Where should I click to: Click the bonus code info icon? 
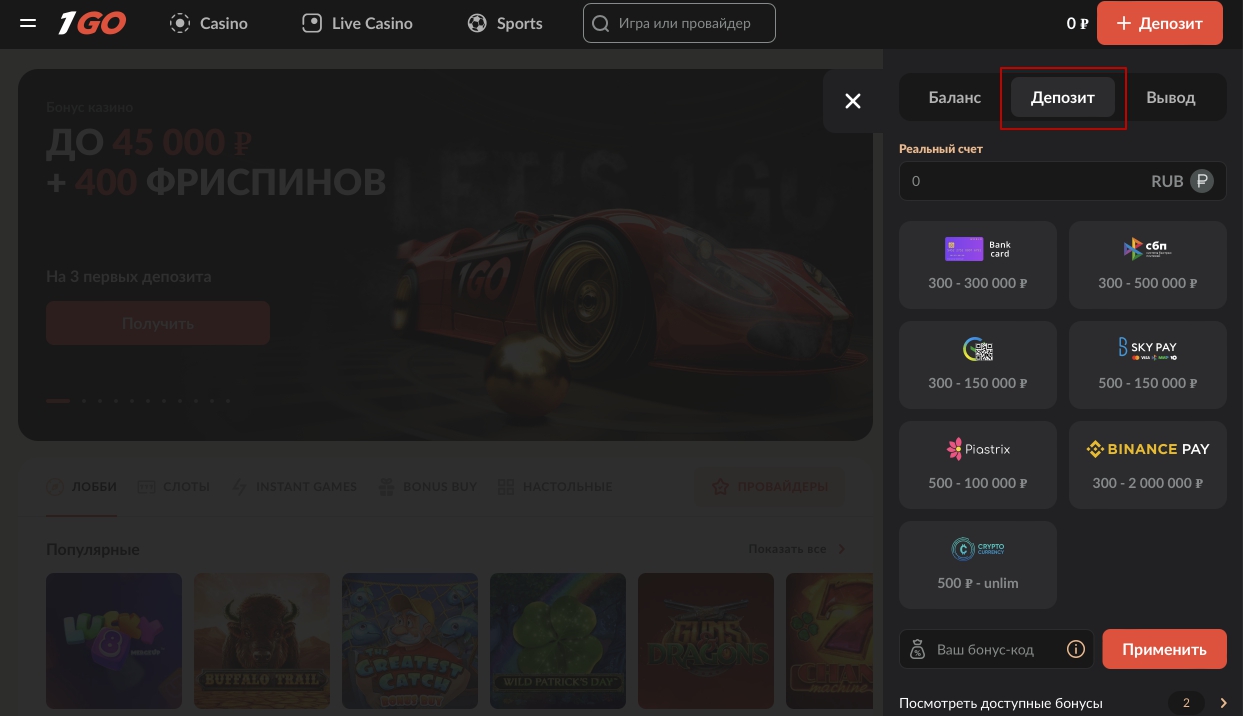(x=1076, y=649)
